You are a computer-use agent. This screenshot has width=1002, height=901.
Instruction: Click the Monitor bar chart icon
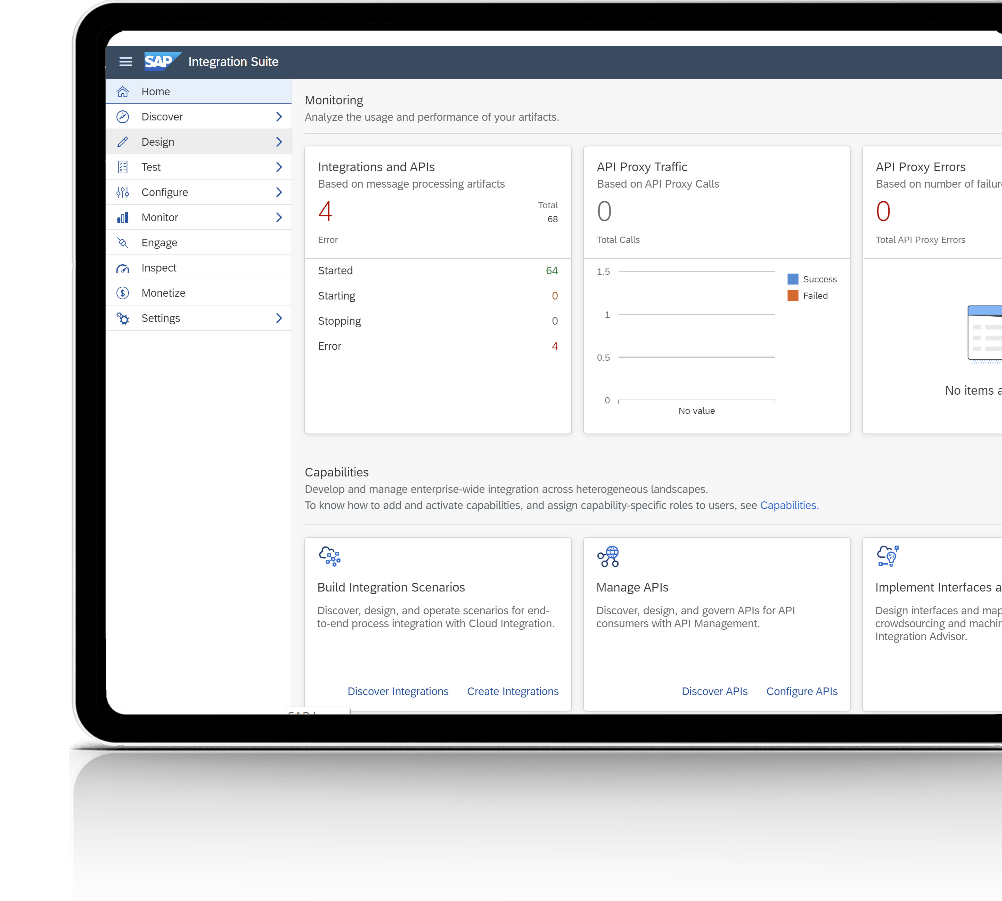123,218
